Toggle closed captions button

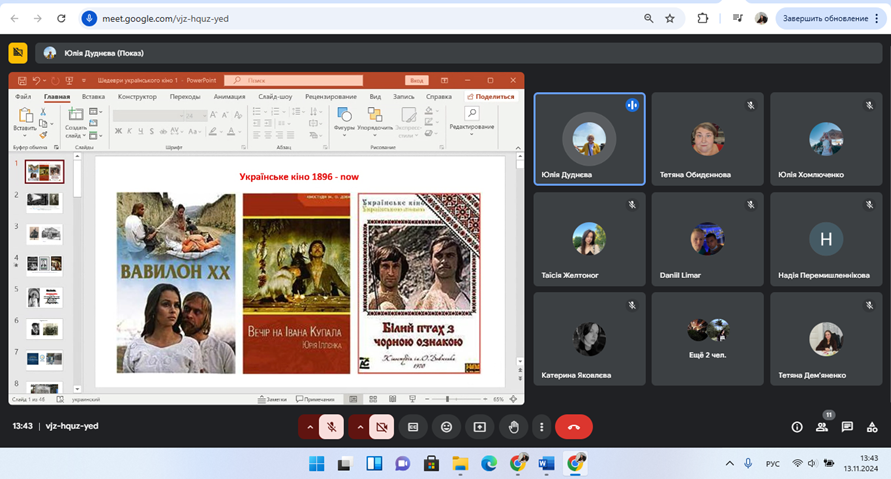413,427
